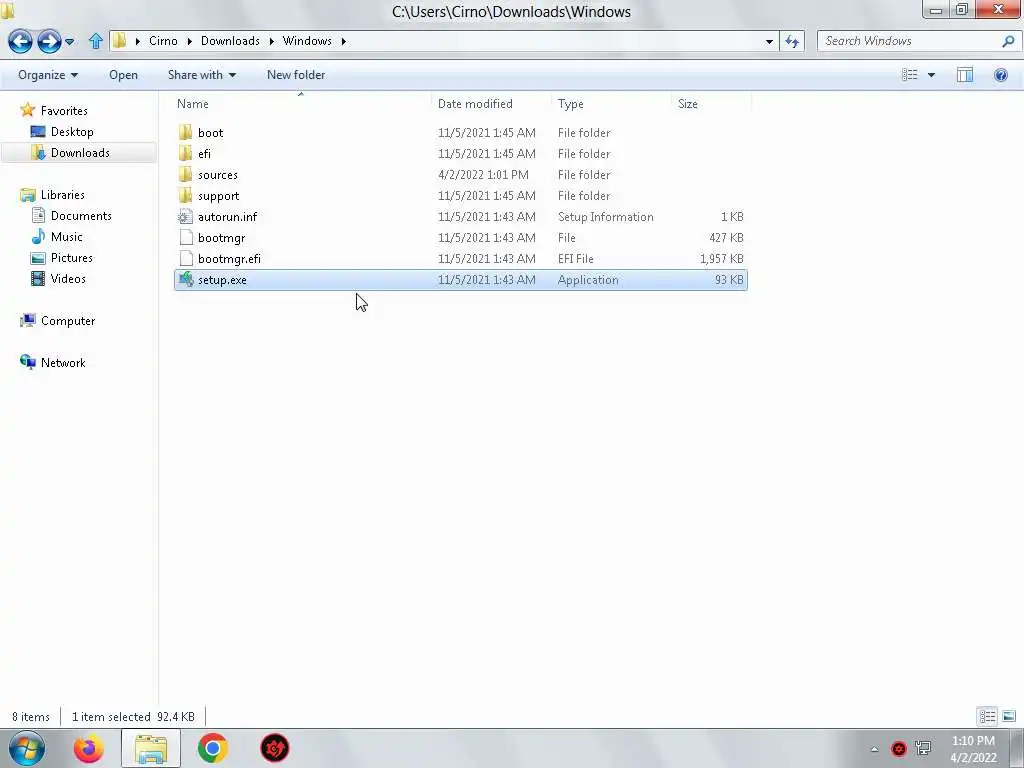
Task: Click the Cirno breadcrumb in address bar
Action: pos(163,40)
